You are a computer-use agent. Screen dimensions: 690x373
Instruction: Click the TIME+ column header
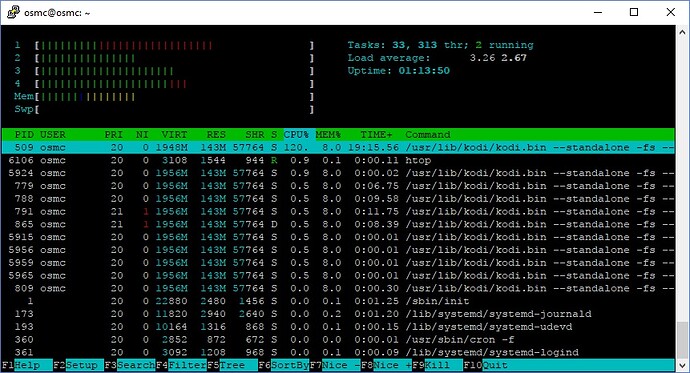click(376, 135)
